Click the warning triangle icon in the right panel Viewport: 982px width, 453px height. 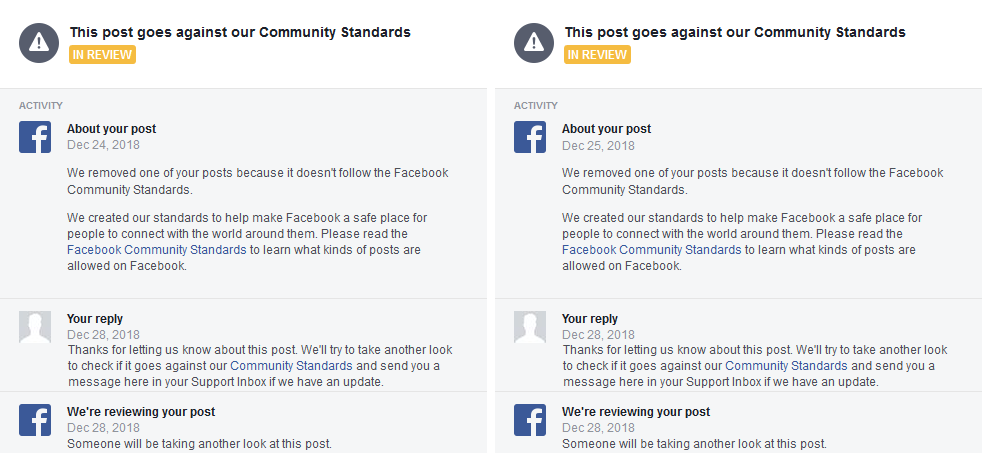(x=533, y=42)
